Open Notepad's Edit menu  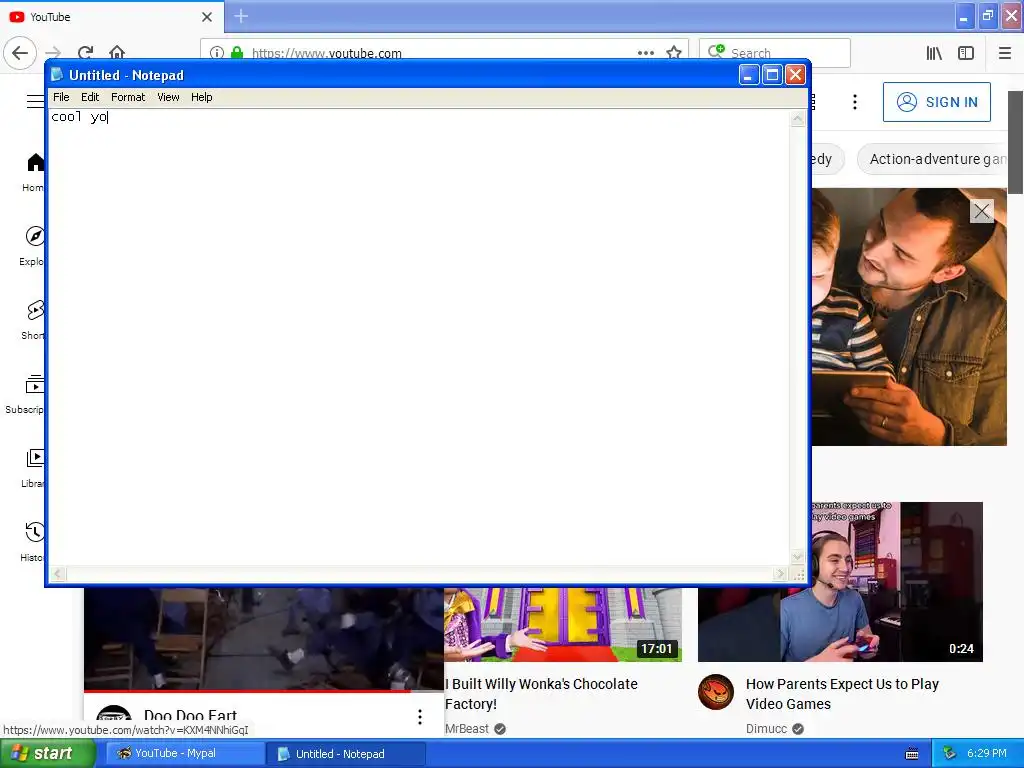[x=89, y=97]
